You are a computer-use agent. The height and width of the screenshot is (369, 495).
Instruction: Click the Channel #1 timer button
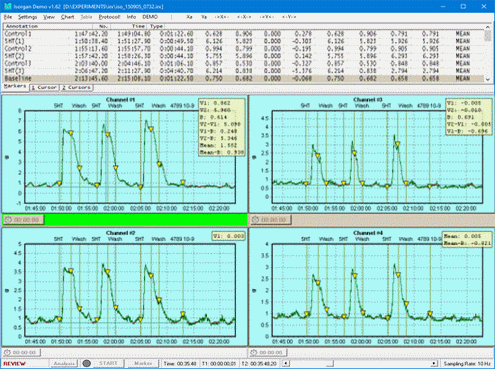click(23, 220)
